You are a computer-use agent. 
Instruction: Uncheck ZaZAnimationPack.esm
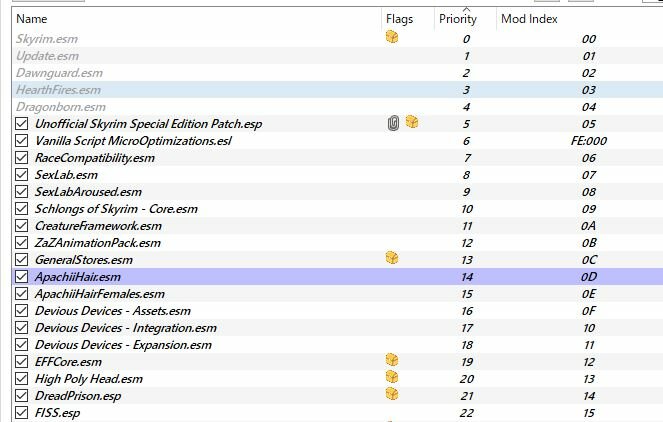tap(22, 243)
